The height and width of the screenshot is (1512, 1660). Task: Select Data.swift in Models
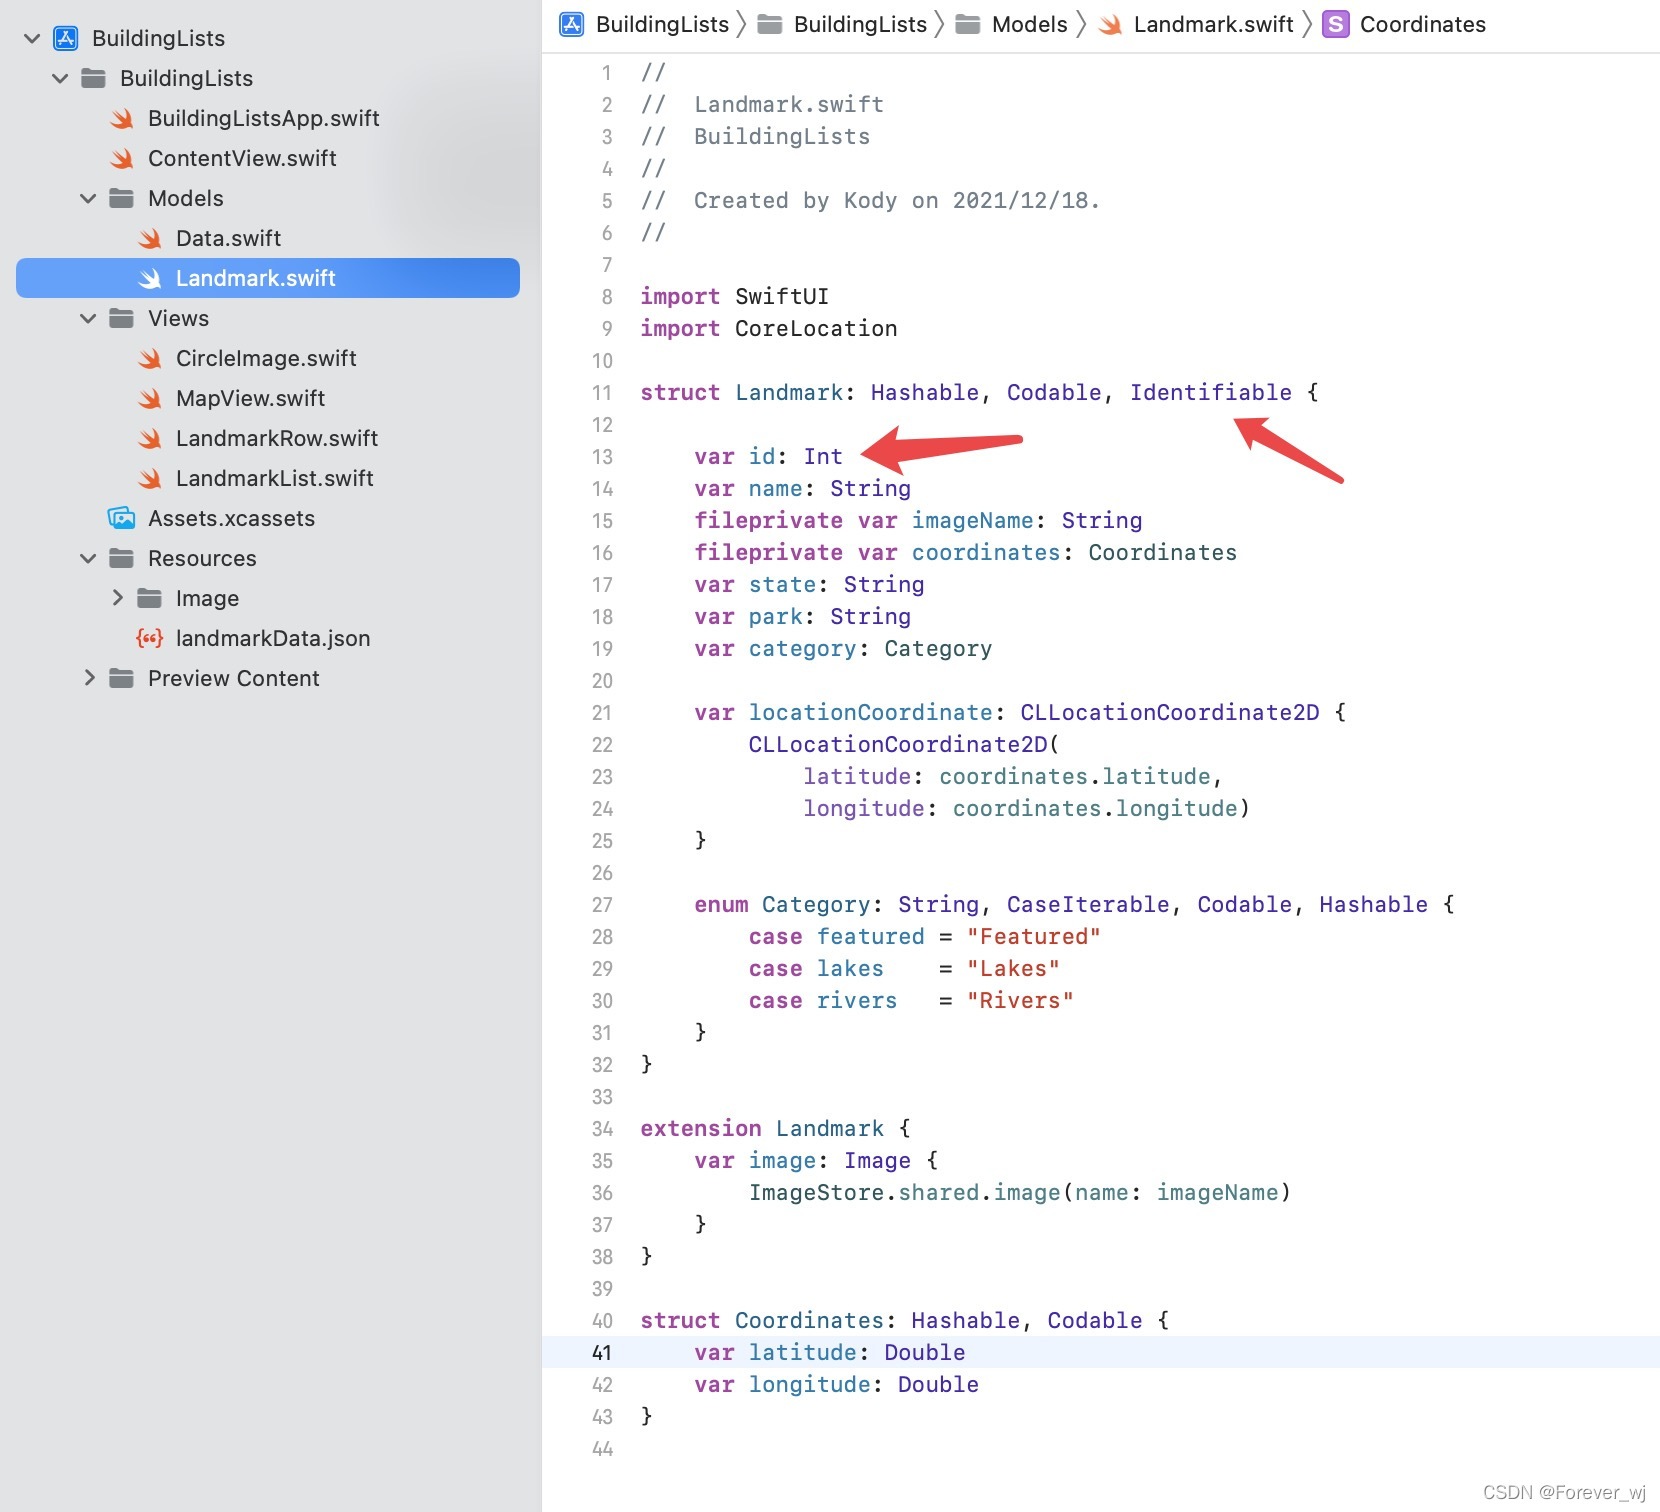[x=228, y=238]
